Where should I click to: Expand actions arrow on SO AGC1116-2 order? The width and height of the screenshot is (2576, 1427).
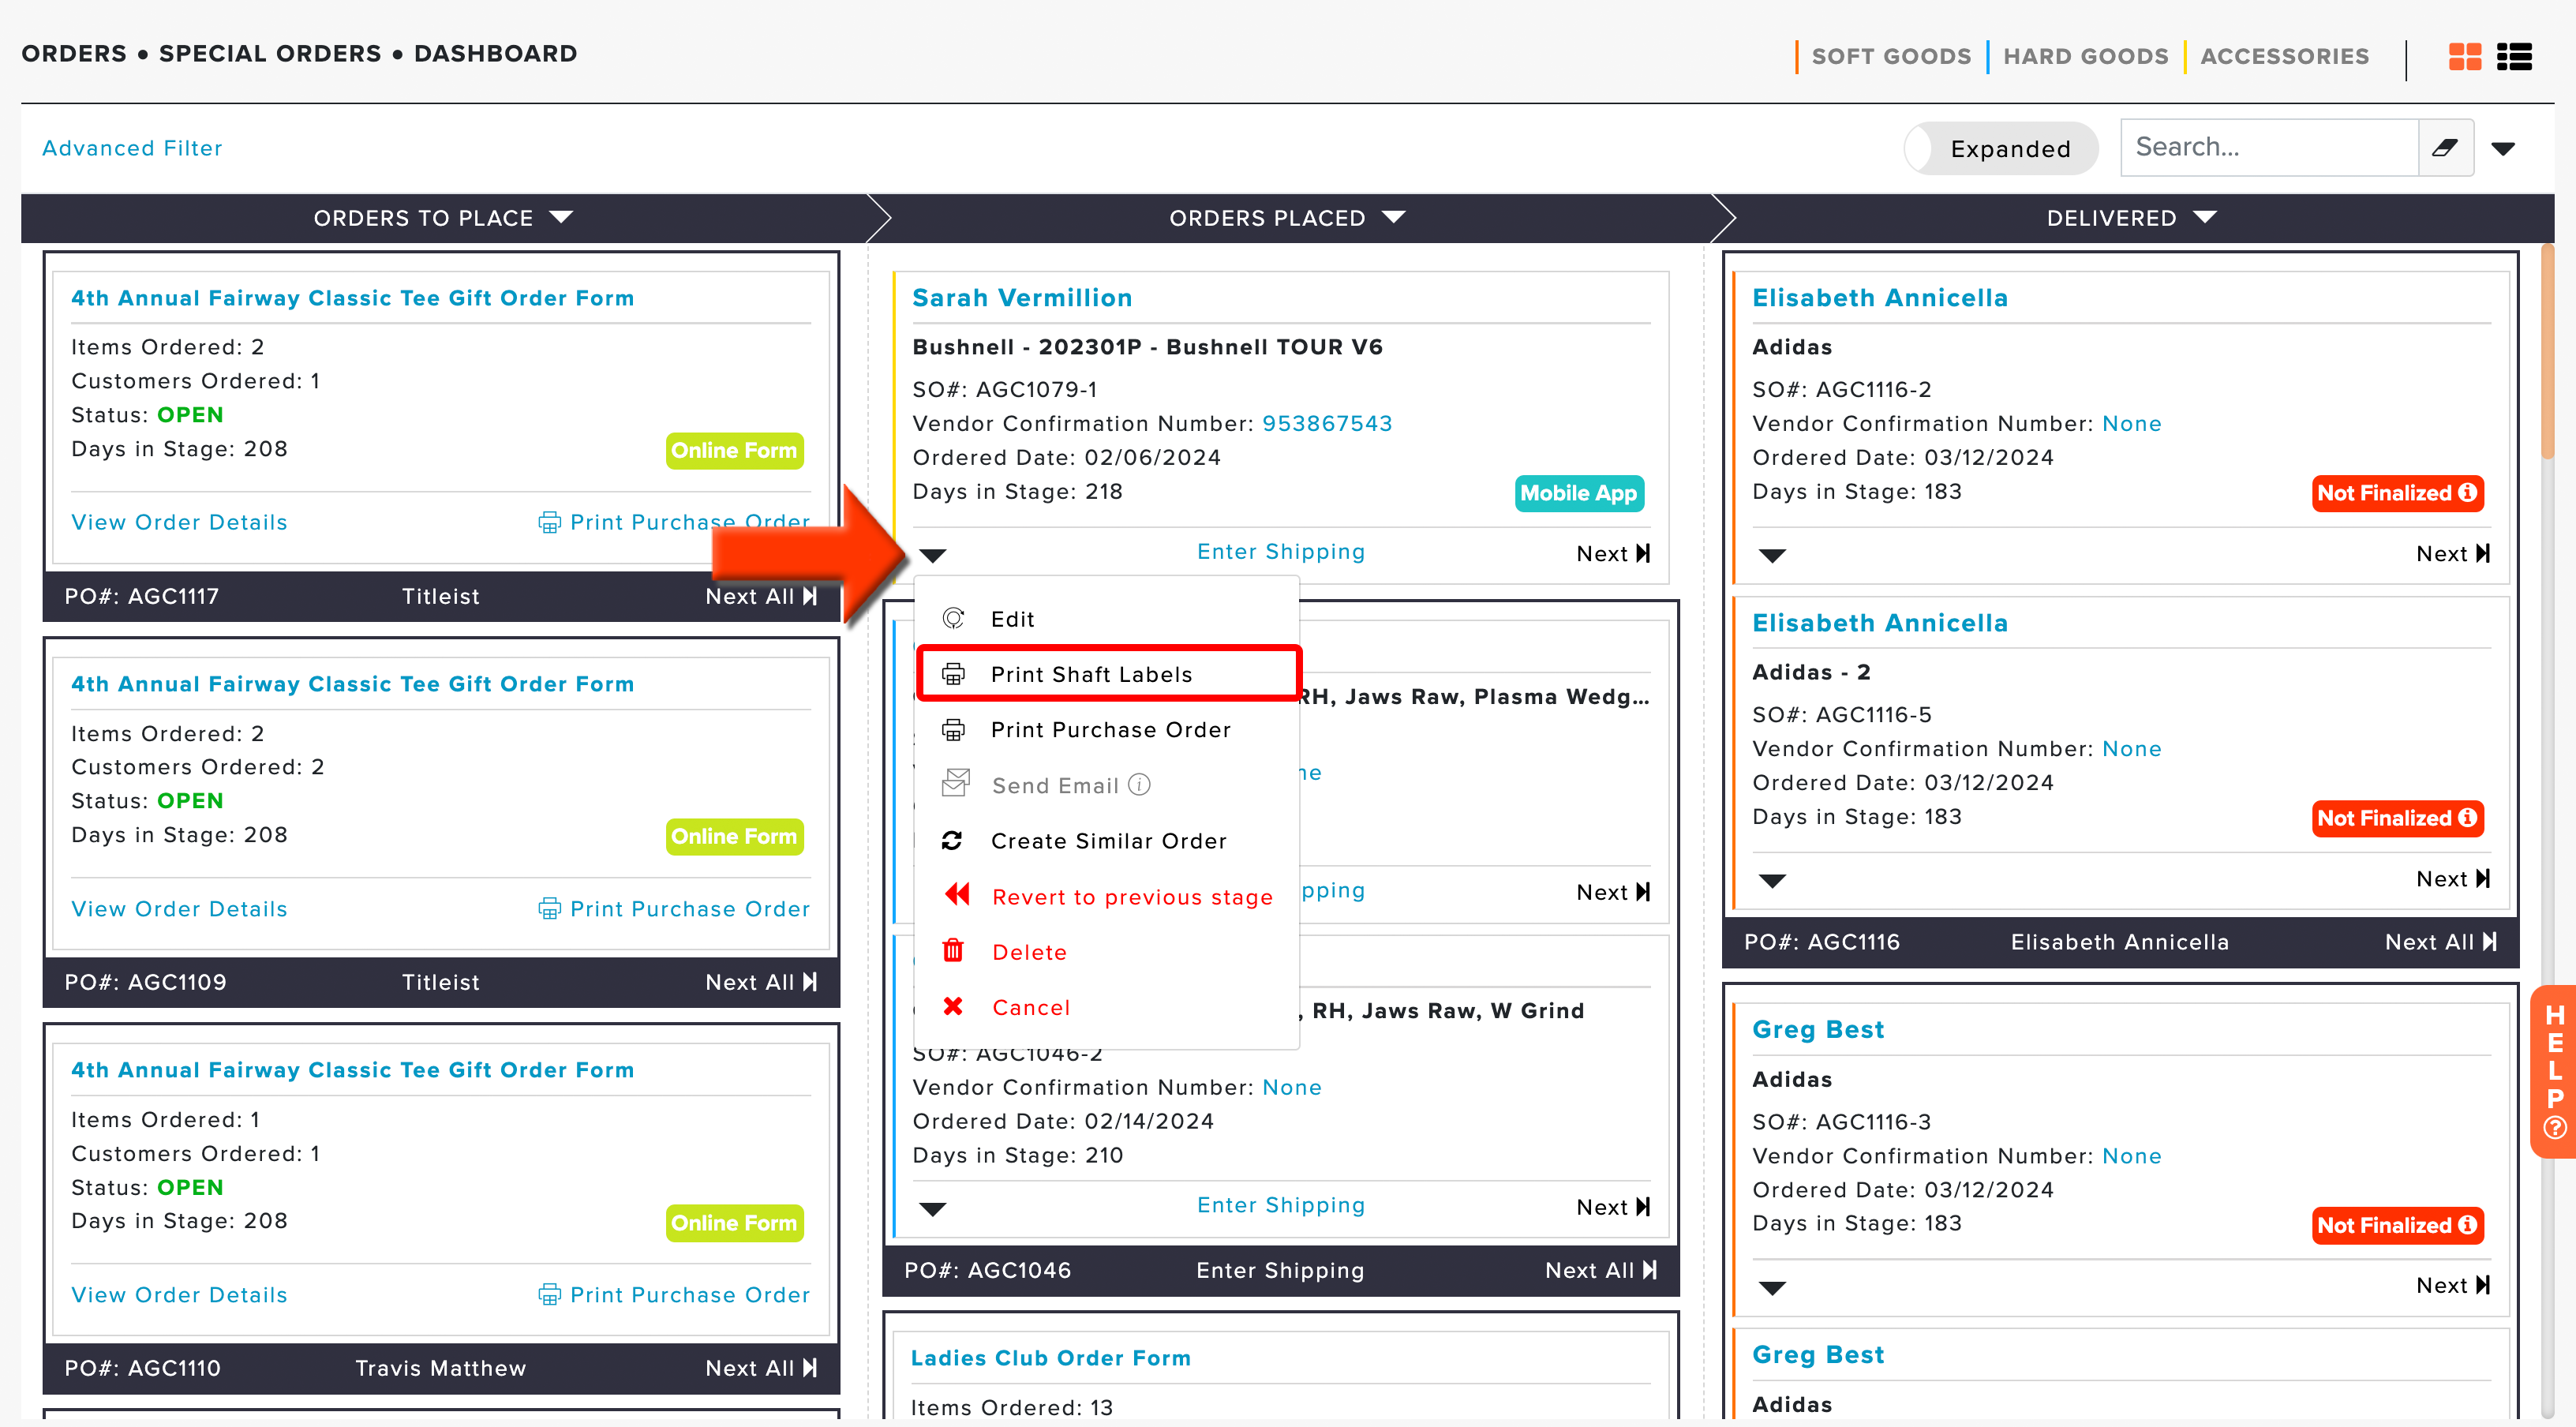1772,556
